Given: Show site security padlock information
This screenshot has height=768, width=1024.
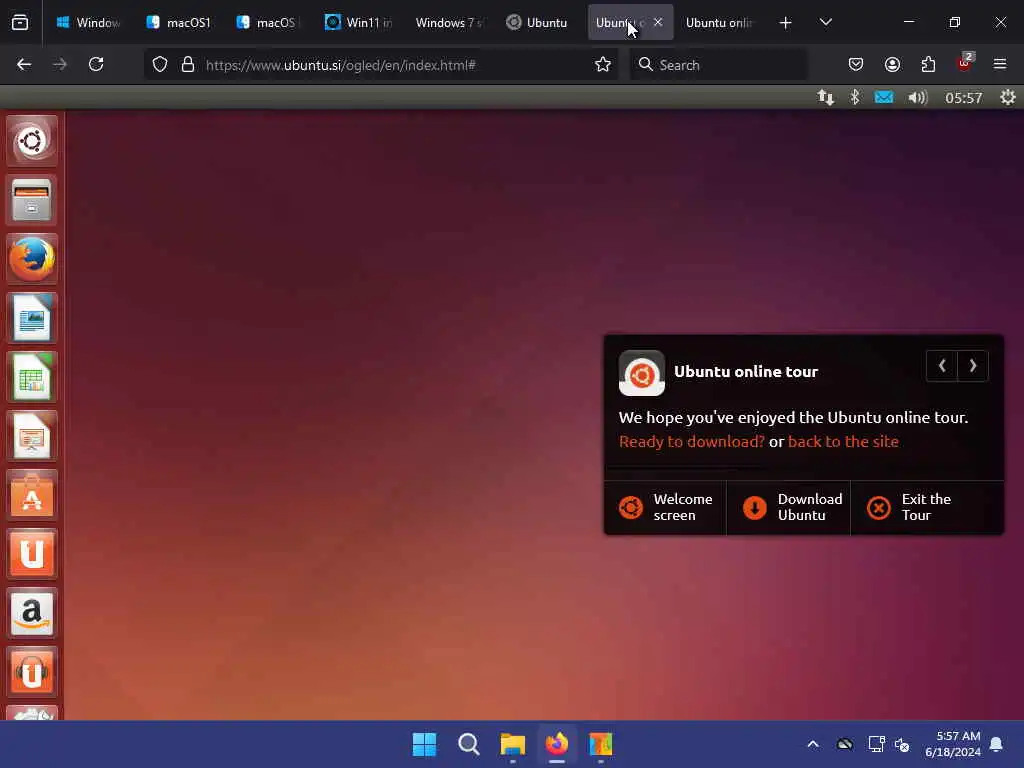Looking at the screenshot, I should point(188,65).
